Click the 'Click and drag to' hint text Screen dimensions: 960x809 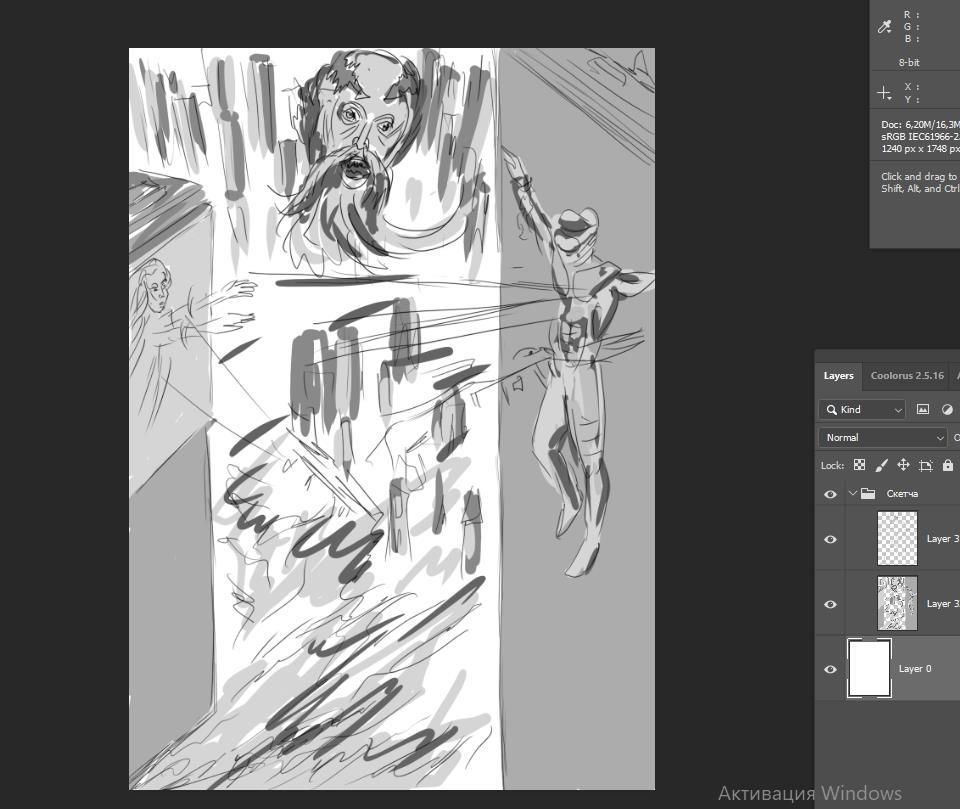tap(920, 176)
